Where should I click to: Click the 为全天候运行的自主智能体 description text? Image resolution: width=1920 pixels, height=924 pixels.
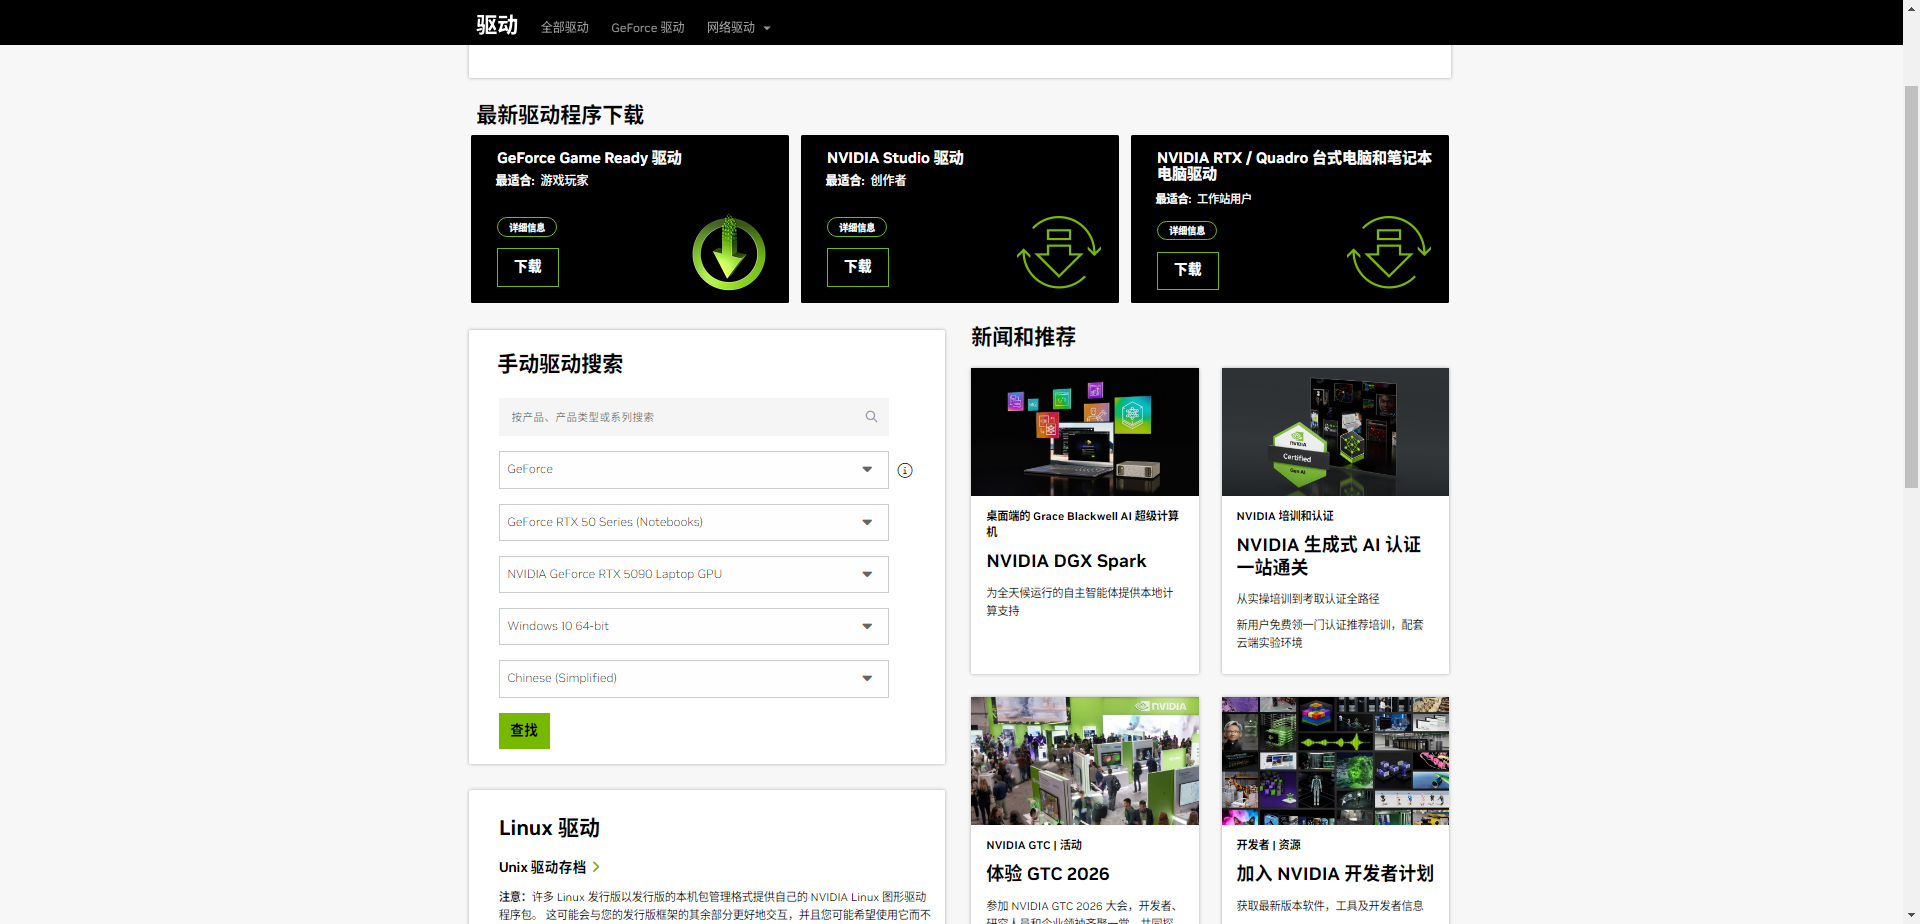(1080, 602)
